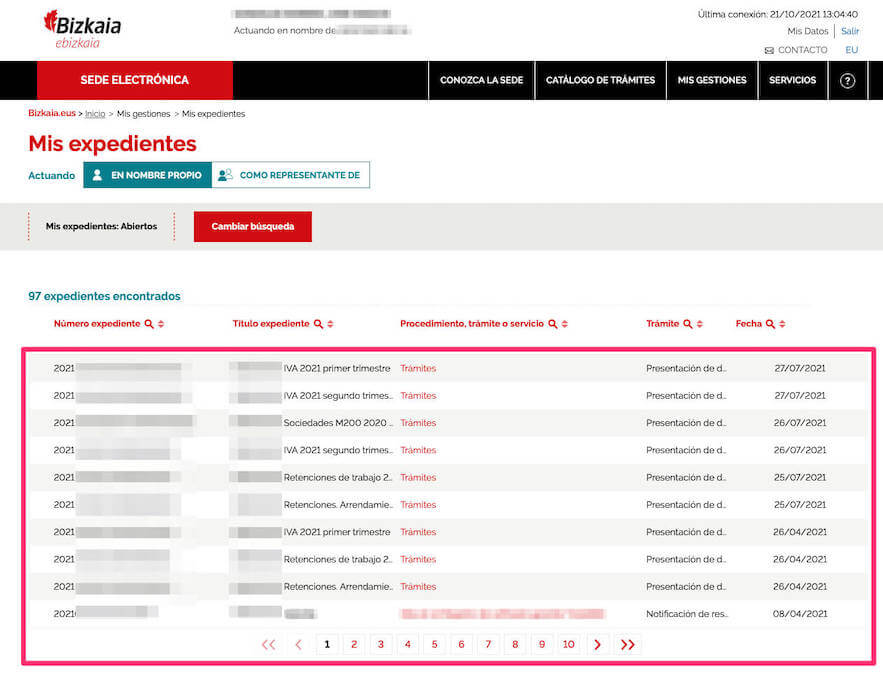The image size is (883, 673).
Task: Go to page 3
Action: click(381, 644)
